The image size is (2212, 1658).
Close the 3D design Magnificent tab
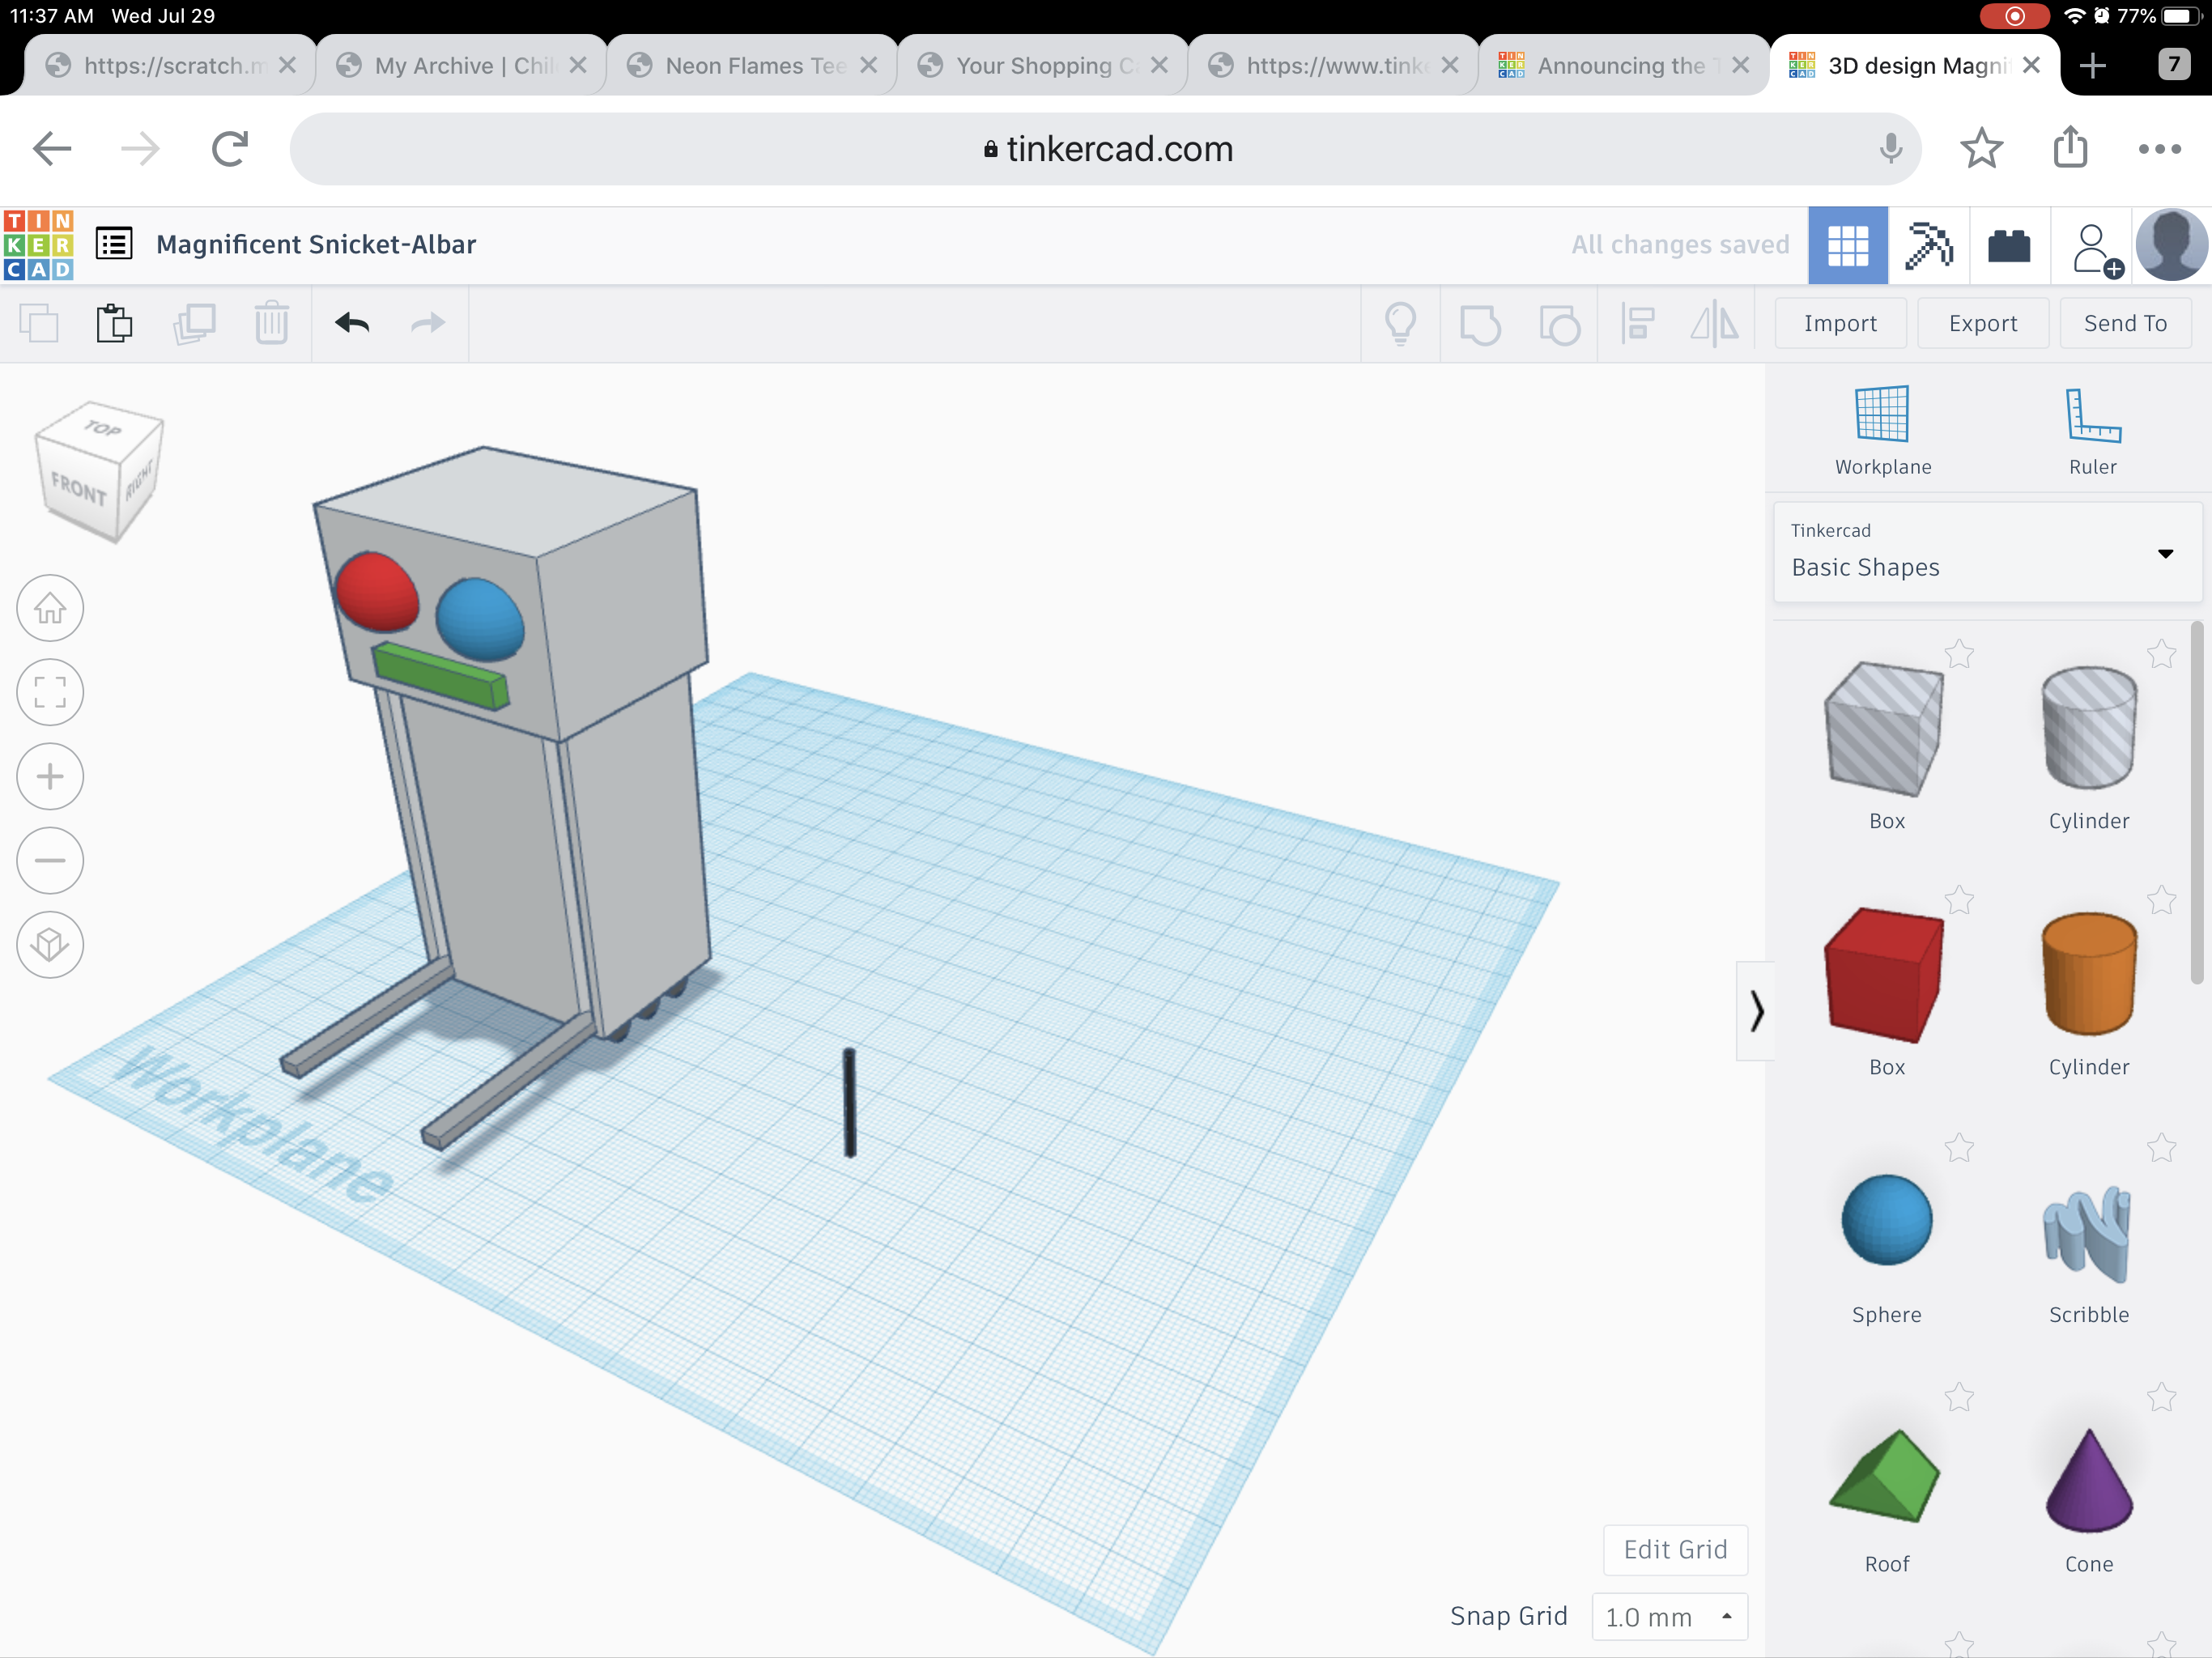click(2031, 65)
